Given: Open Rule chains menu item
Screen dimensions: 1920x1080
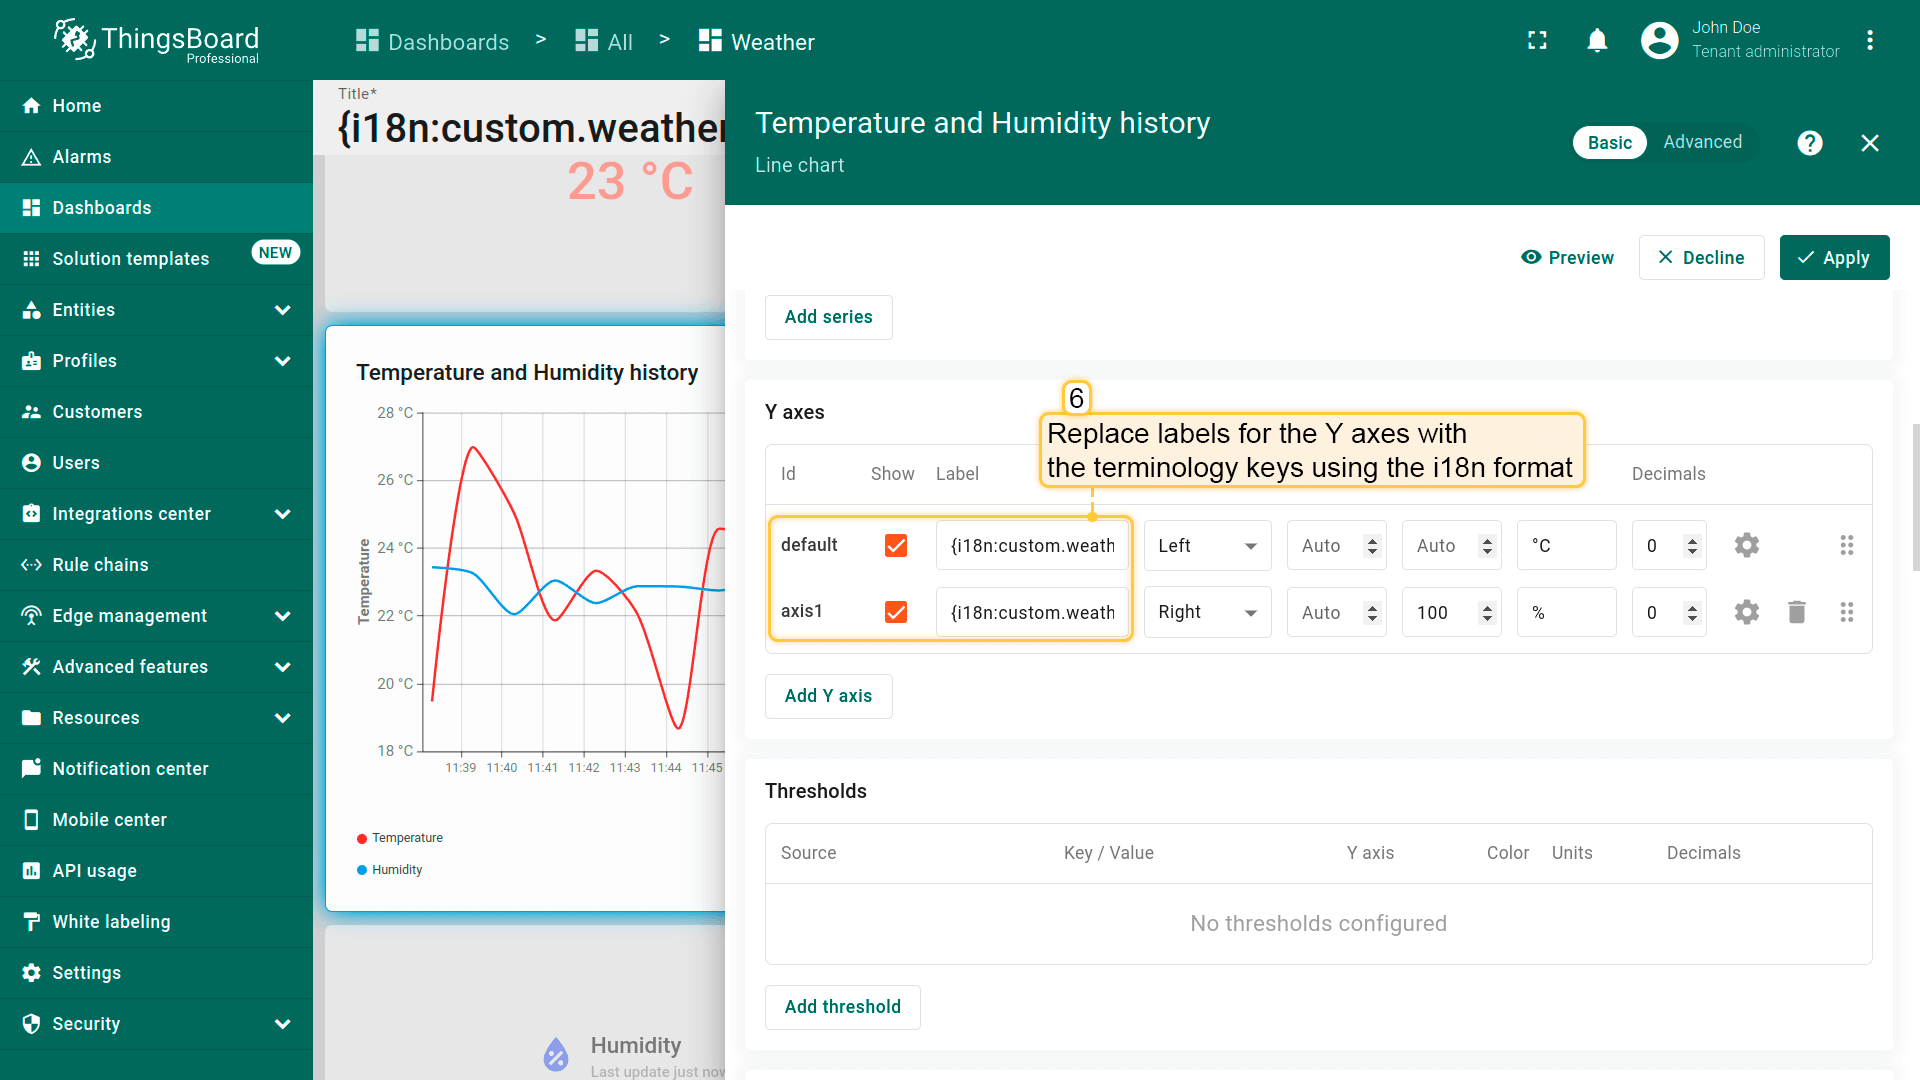Looking at the screenshot, I should click(x=100, y=565).
